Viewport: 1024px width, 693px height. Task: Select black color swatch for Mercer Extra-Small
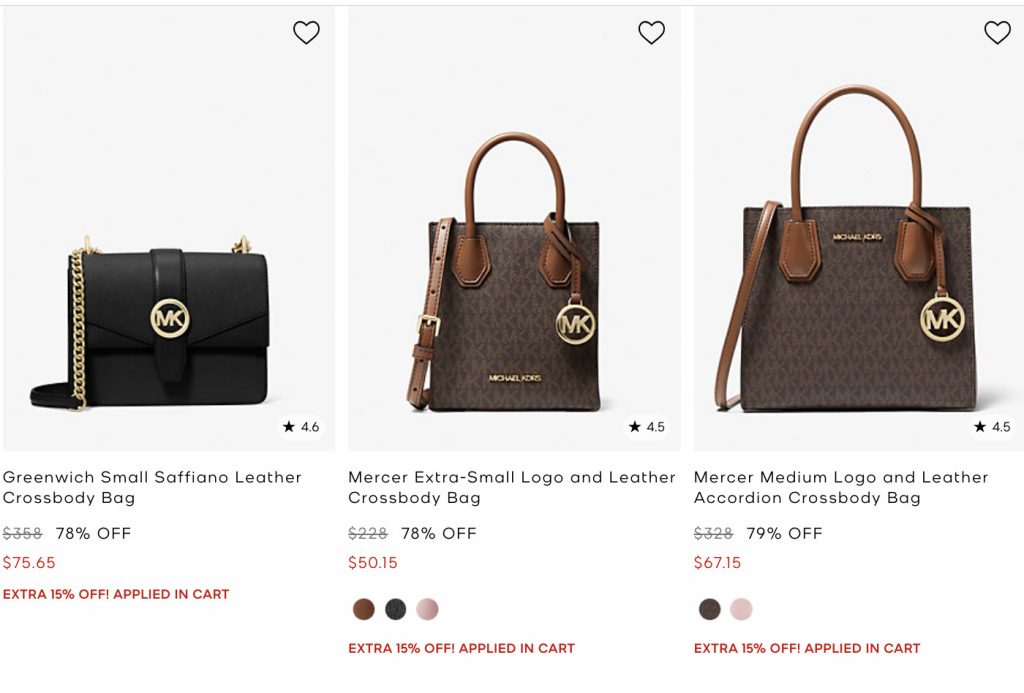click(x=396, y=609)
